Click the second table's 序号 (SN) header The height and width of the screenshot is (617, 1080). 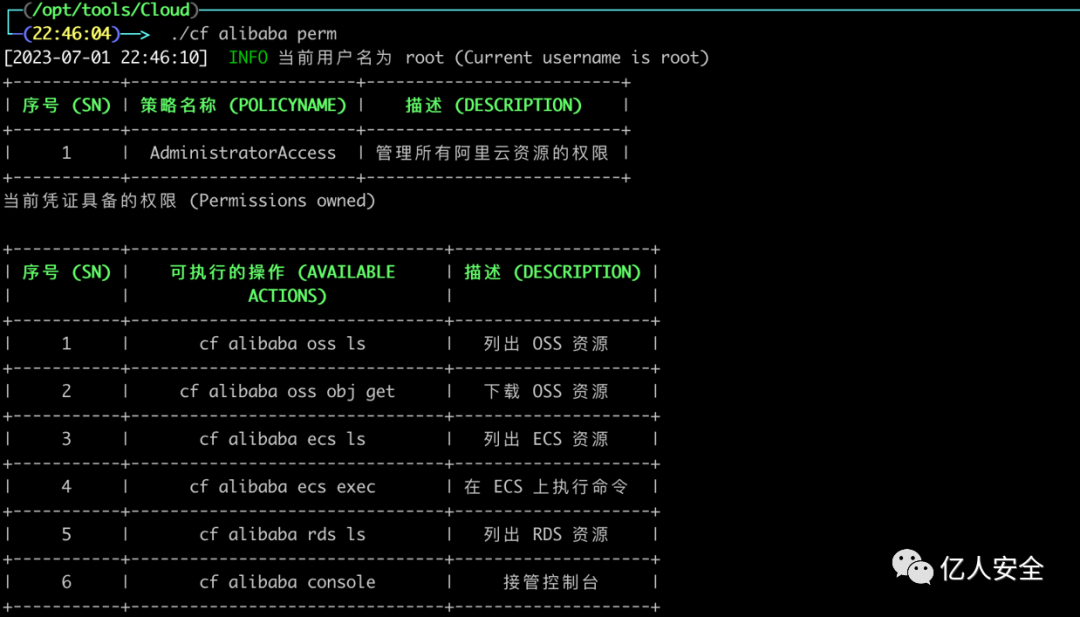pyautogui.click(x=67, y=272)
